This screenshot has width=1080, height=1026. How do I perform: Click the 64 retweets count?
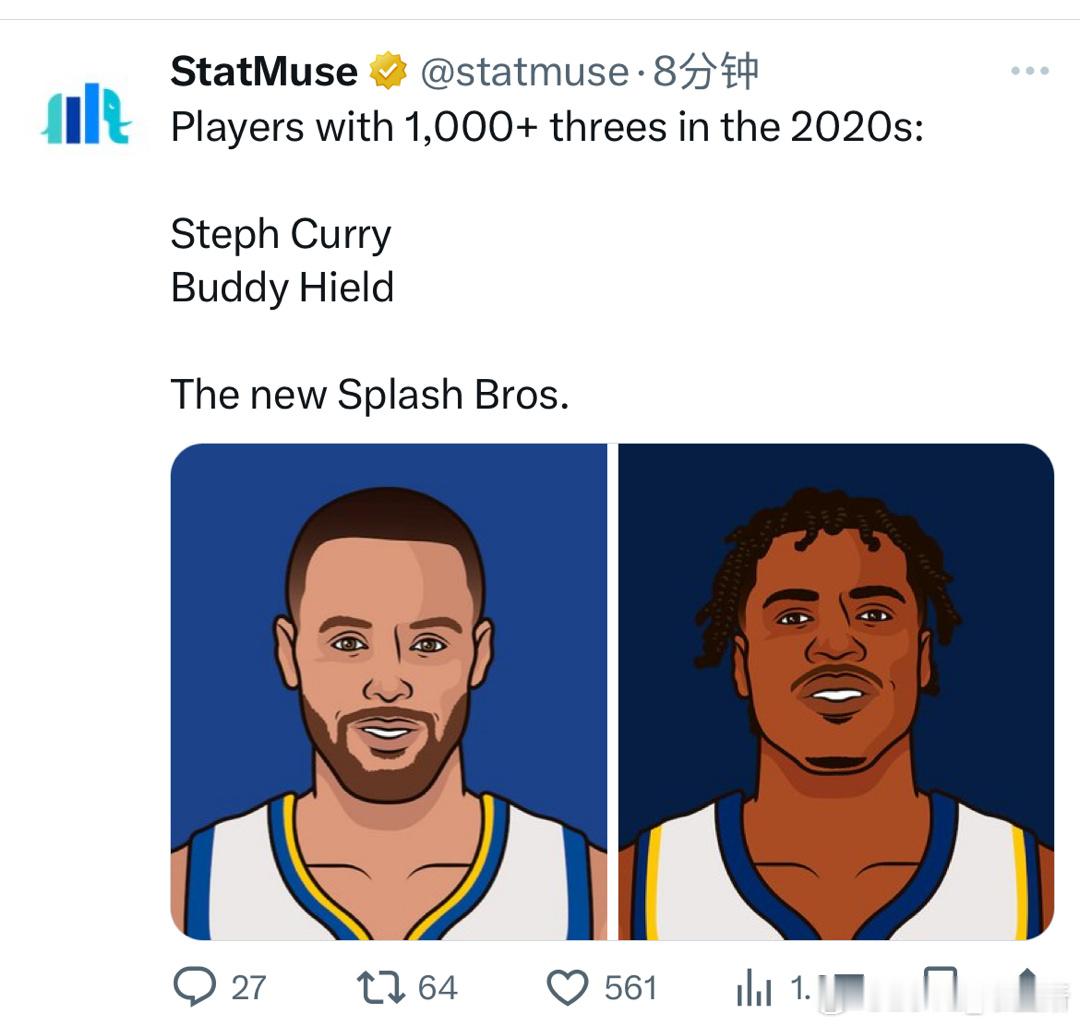point(437,988)
